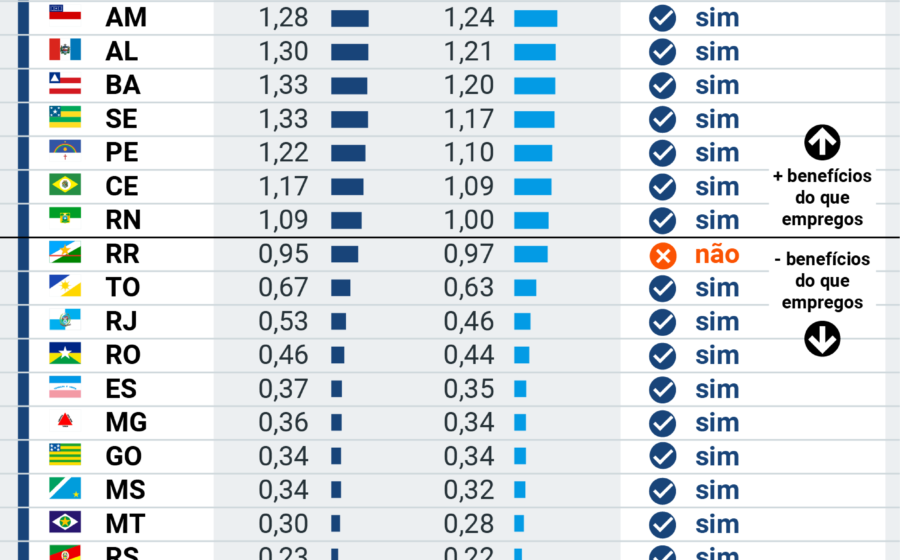Click the Amazonas flag in the AM row
900x560 pixels.
(x=65, y=13)
